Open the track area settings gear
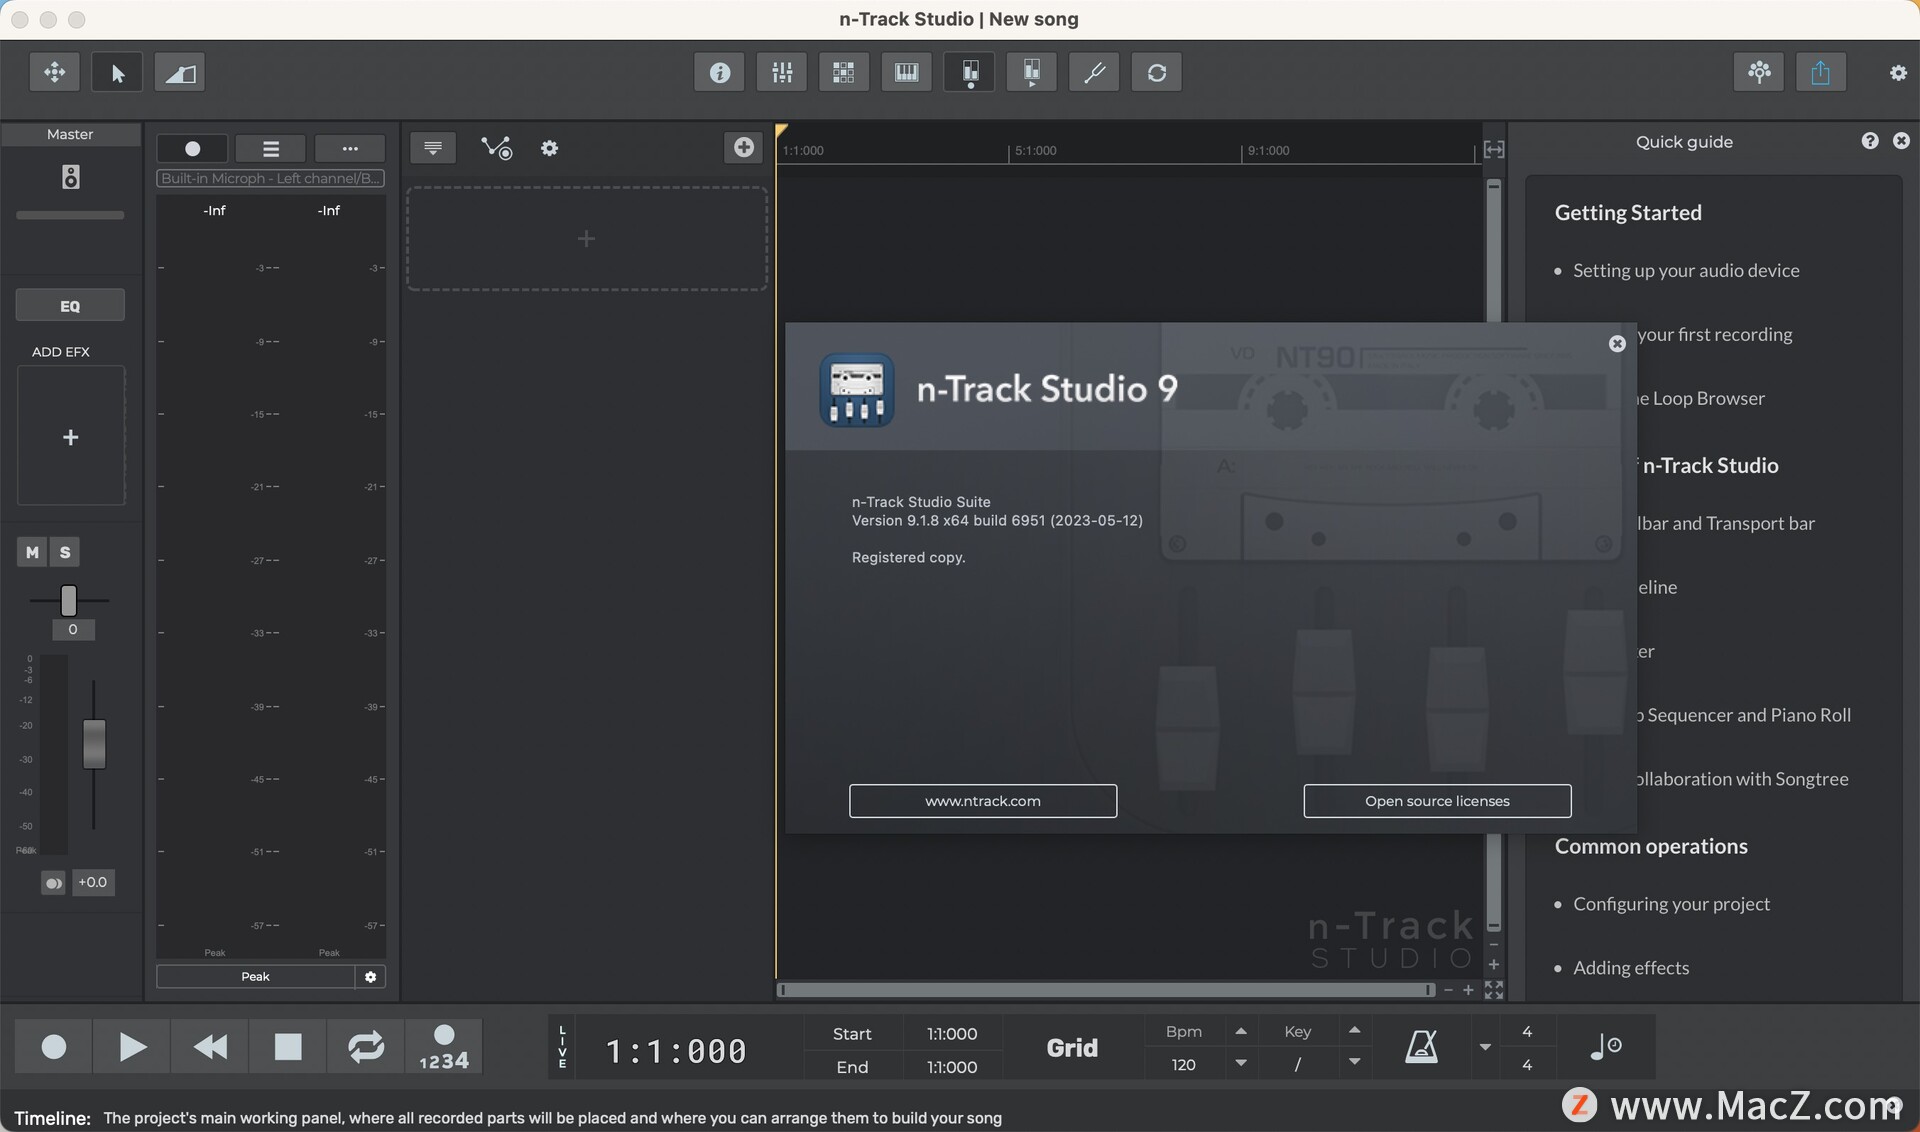The height and width of the screenshot is (1132, 1920). pyautogui.click(x=549, y=148)
